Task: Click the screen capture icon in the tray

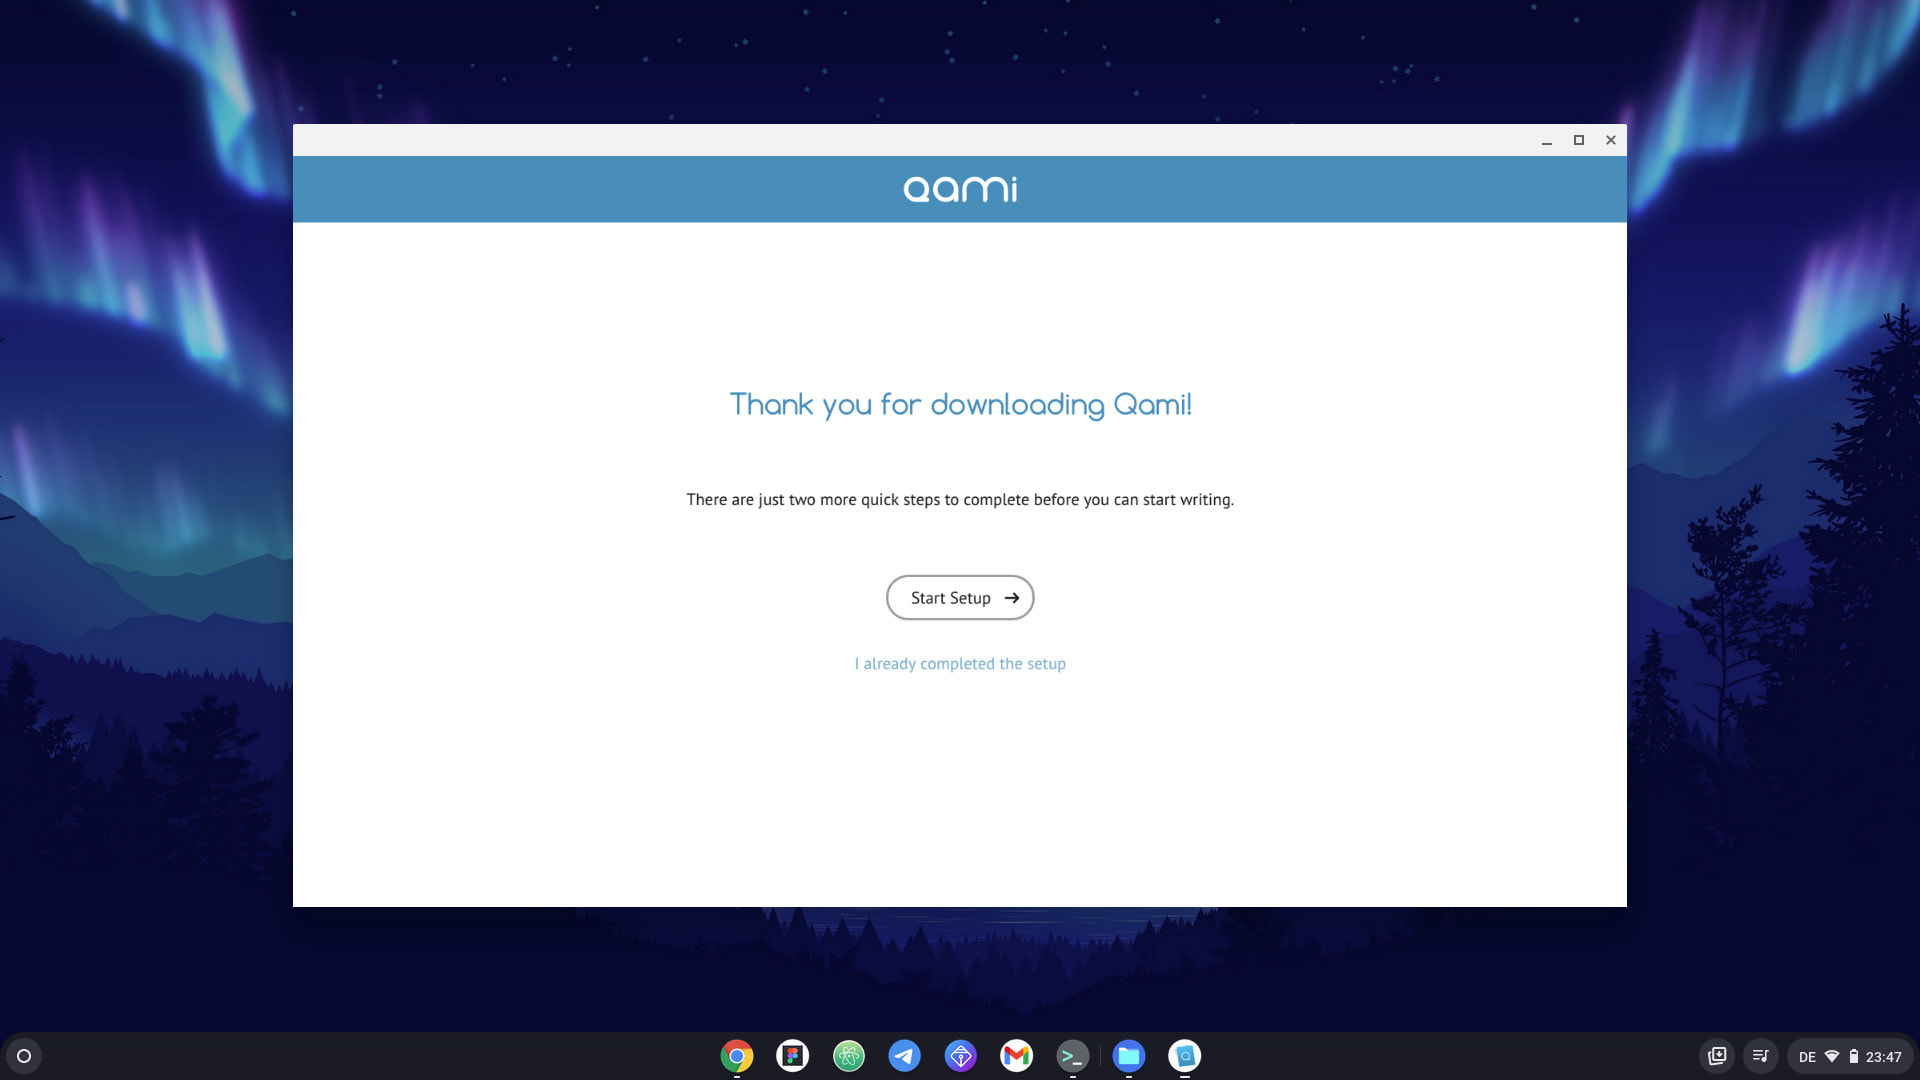Action: (x=1717, y=1056)
